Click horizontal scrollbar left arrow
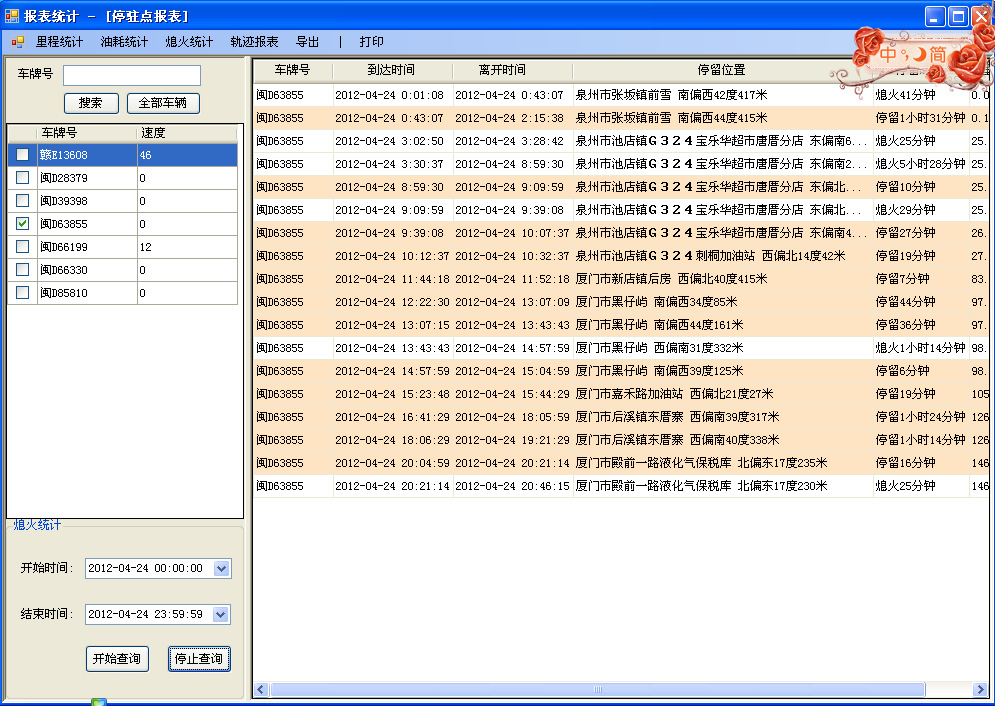Viewport: 995px width, 706px height. point(261,690)
